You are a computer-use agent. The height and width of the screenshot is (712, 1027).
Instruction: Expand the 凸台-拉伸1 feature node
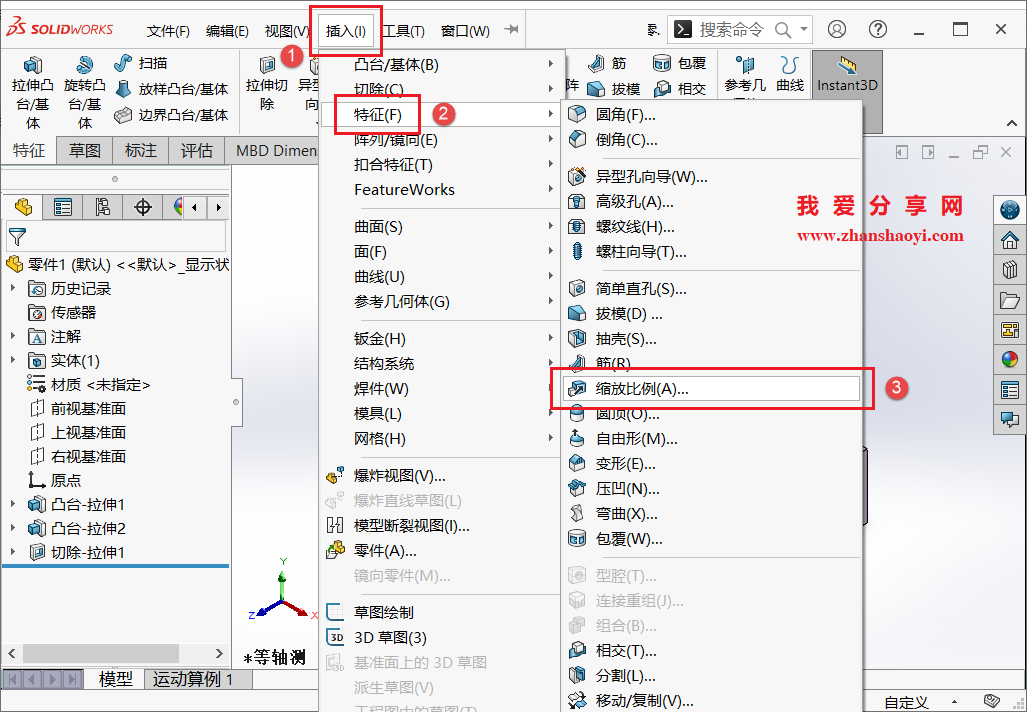click(x=13, y=504)
